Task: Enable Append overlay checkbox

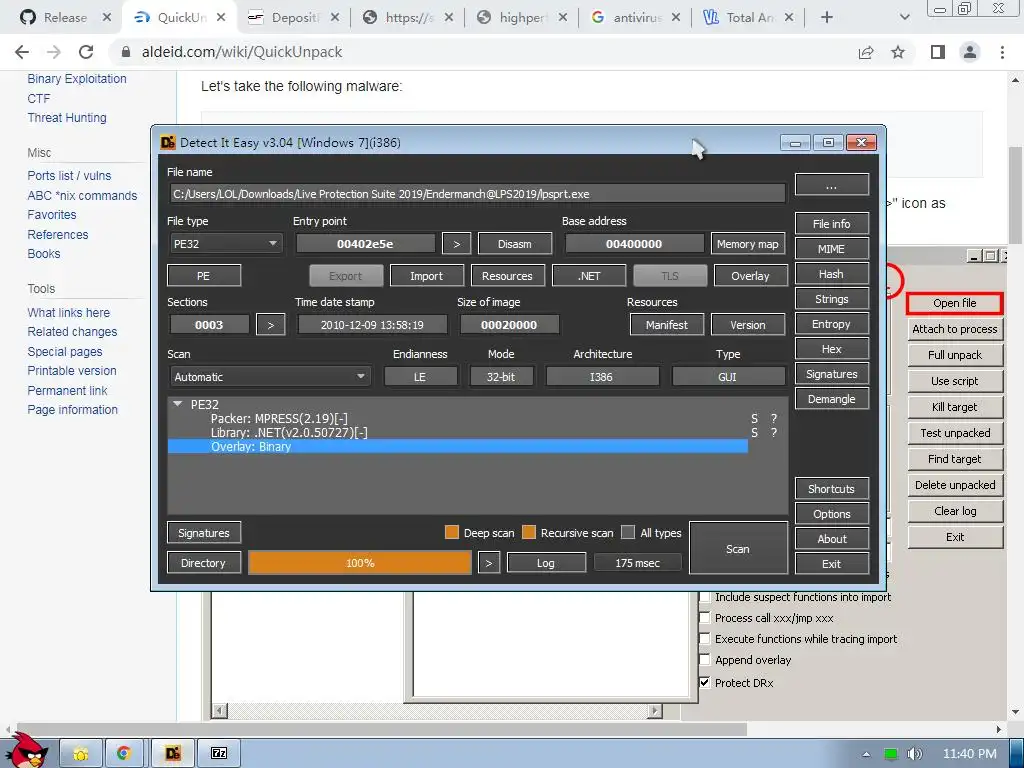Action: (x=705, y=660)
